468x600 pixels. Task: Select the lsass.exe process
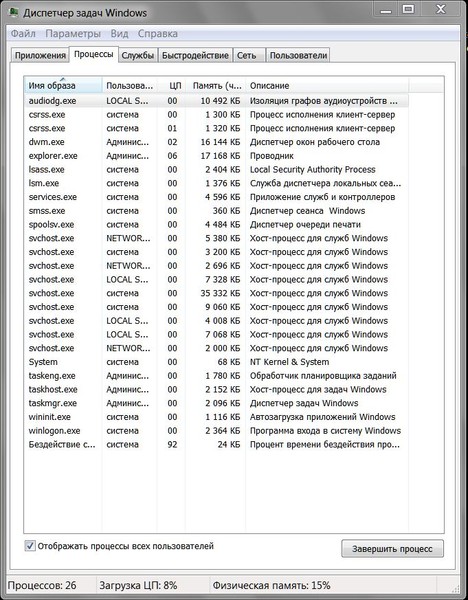pyautogui.click(x=216, y=170)
